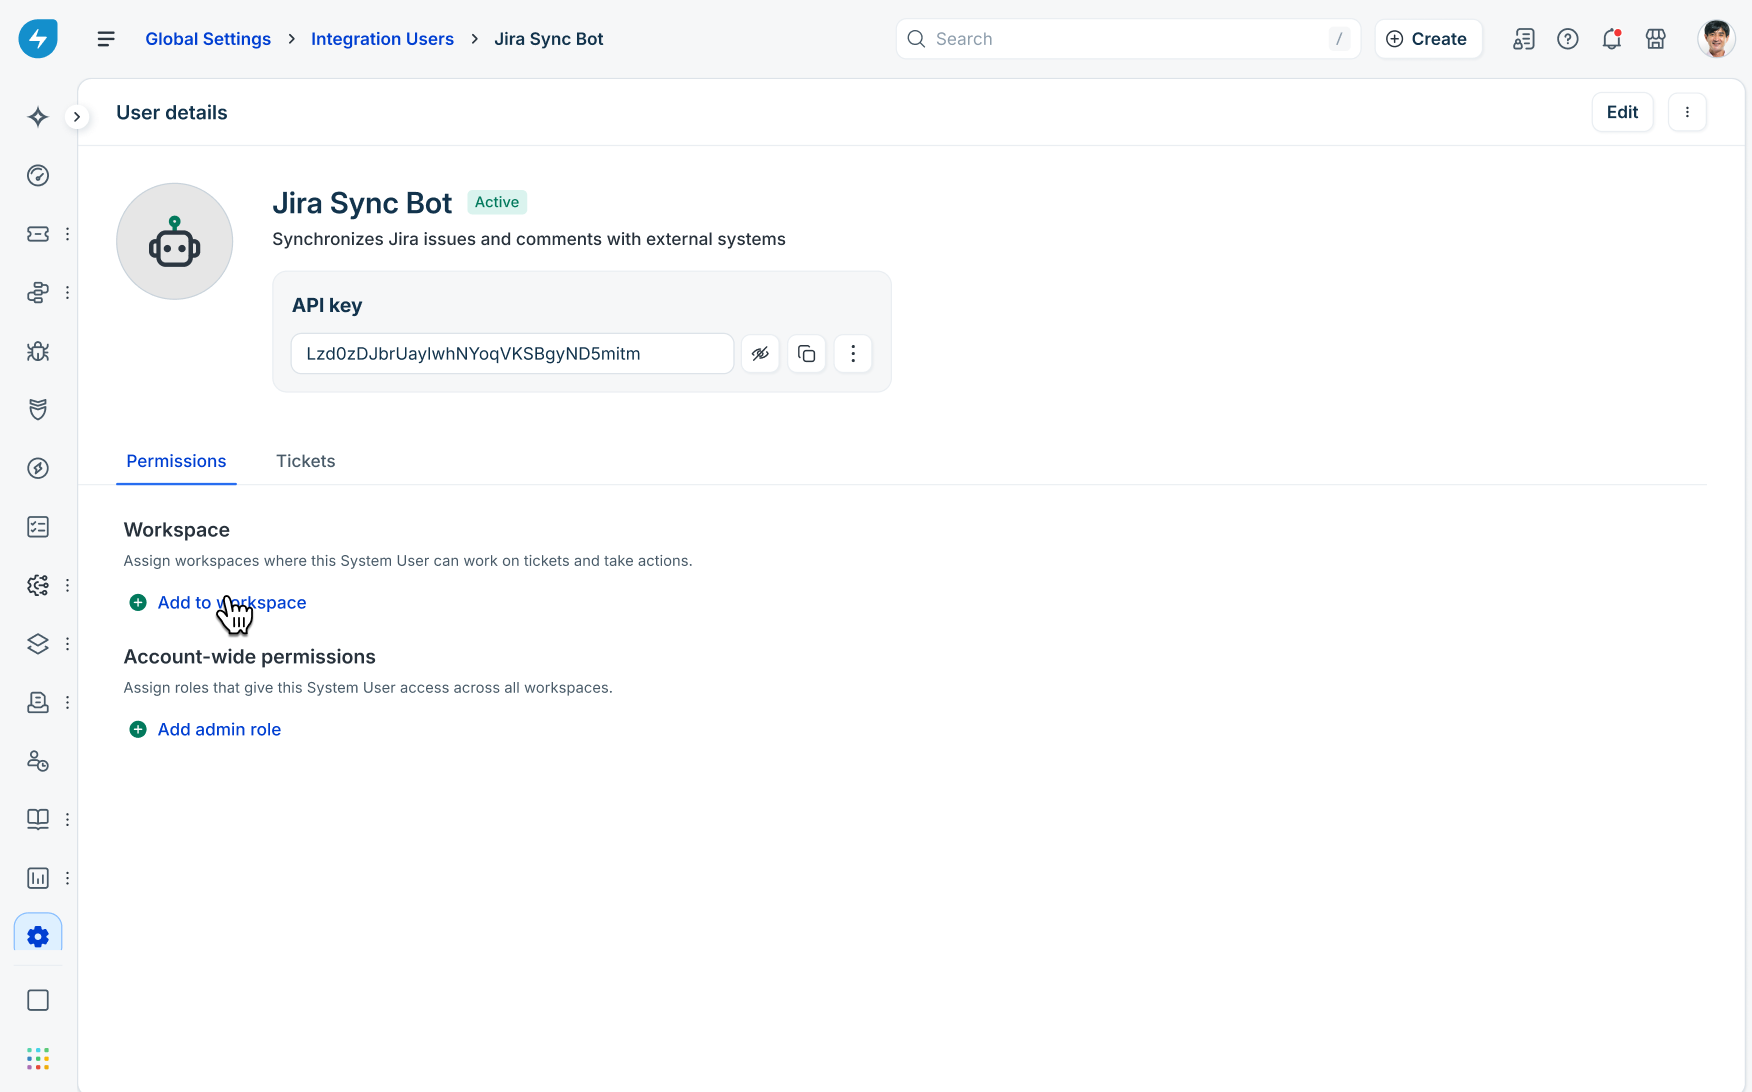This screenshot has height=1092, width=1752.
Task: Click the Create button
Action: coord(1428,39)
